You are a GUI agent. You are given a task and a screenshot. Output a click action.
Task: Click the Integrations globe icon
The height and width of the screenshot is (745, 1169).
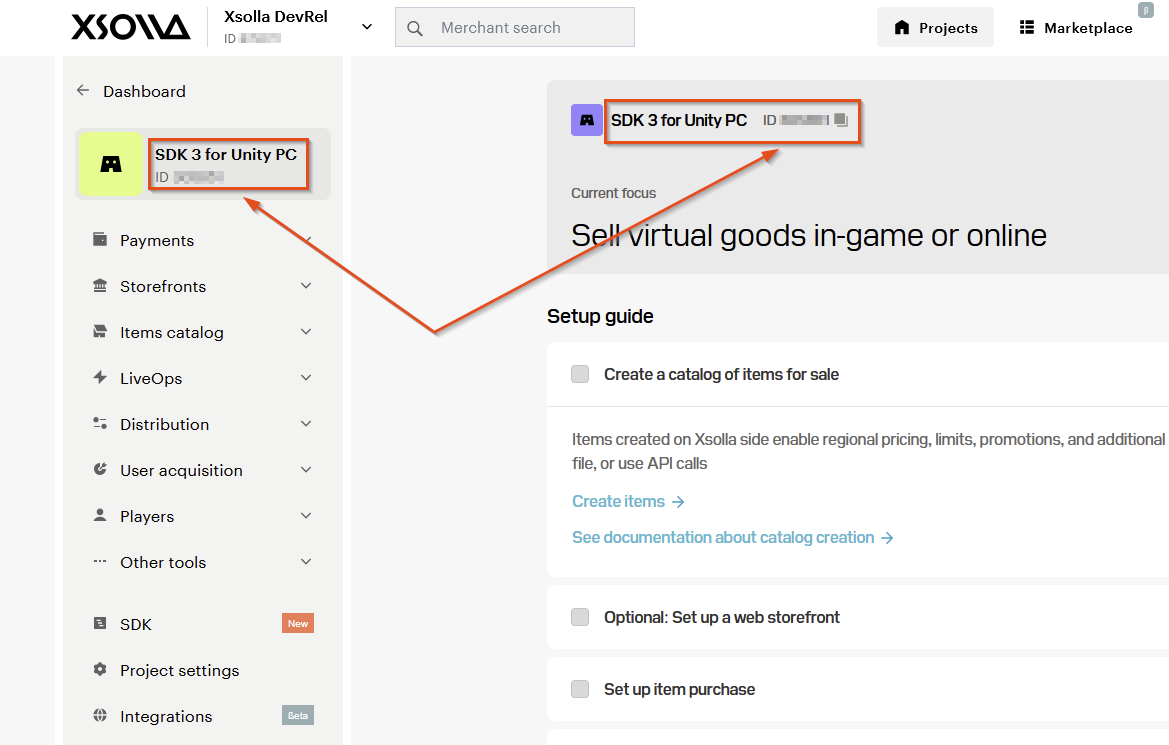pyautogui.click(x=100, y=715)
